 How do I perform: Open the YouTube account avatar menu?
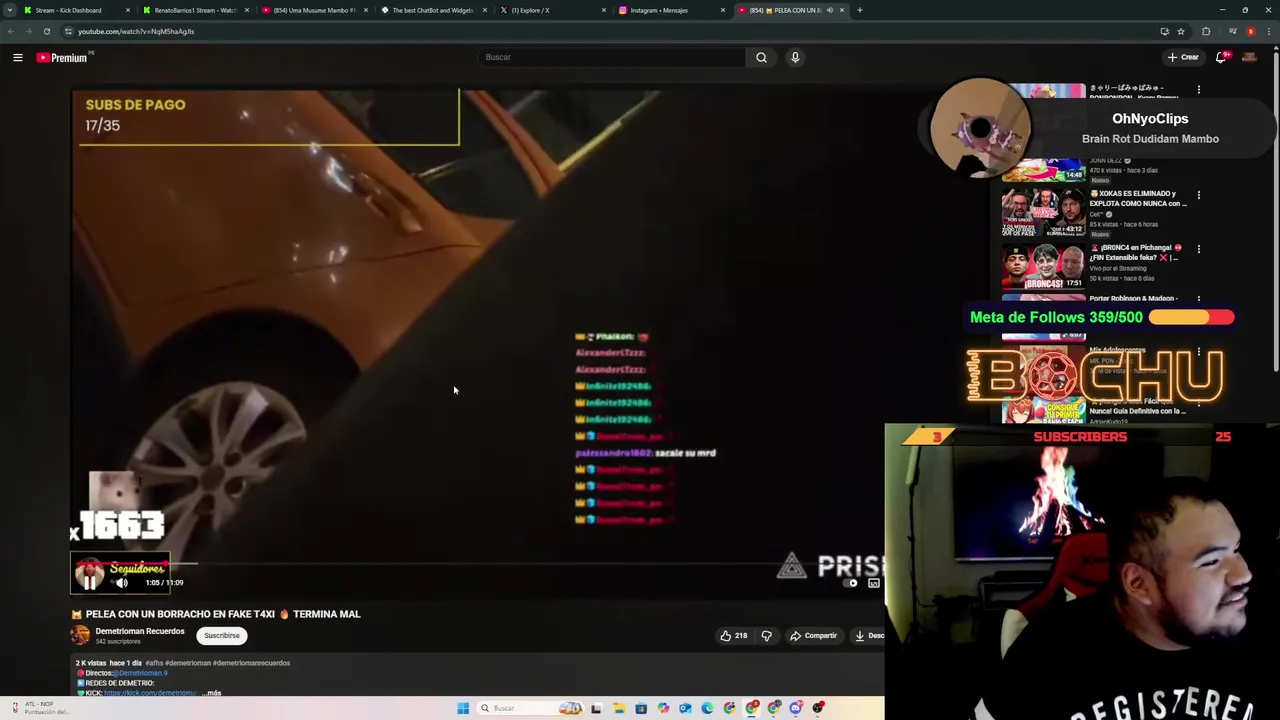tap(1249, 57)
